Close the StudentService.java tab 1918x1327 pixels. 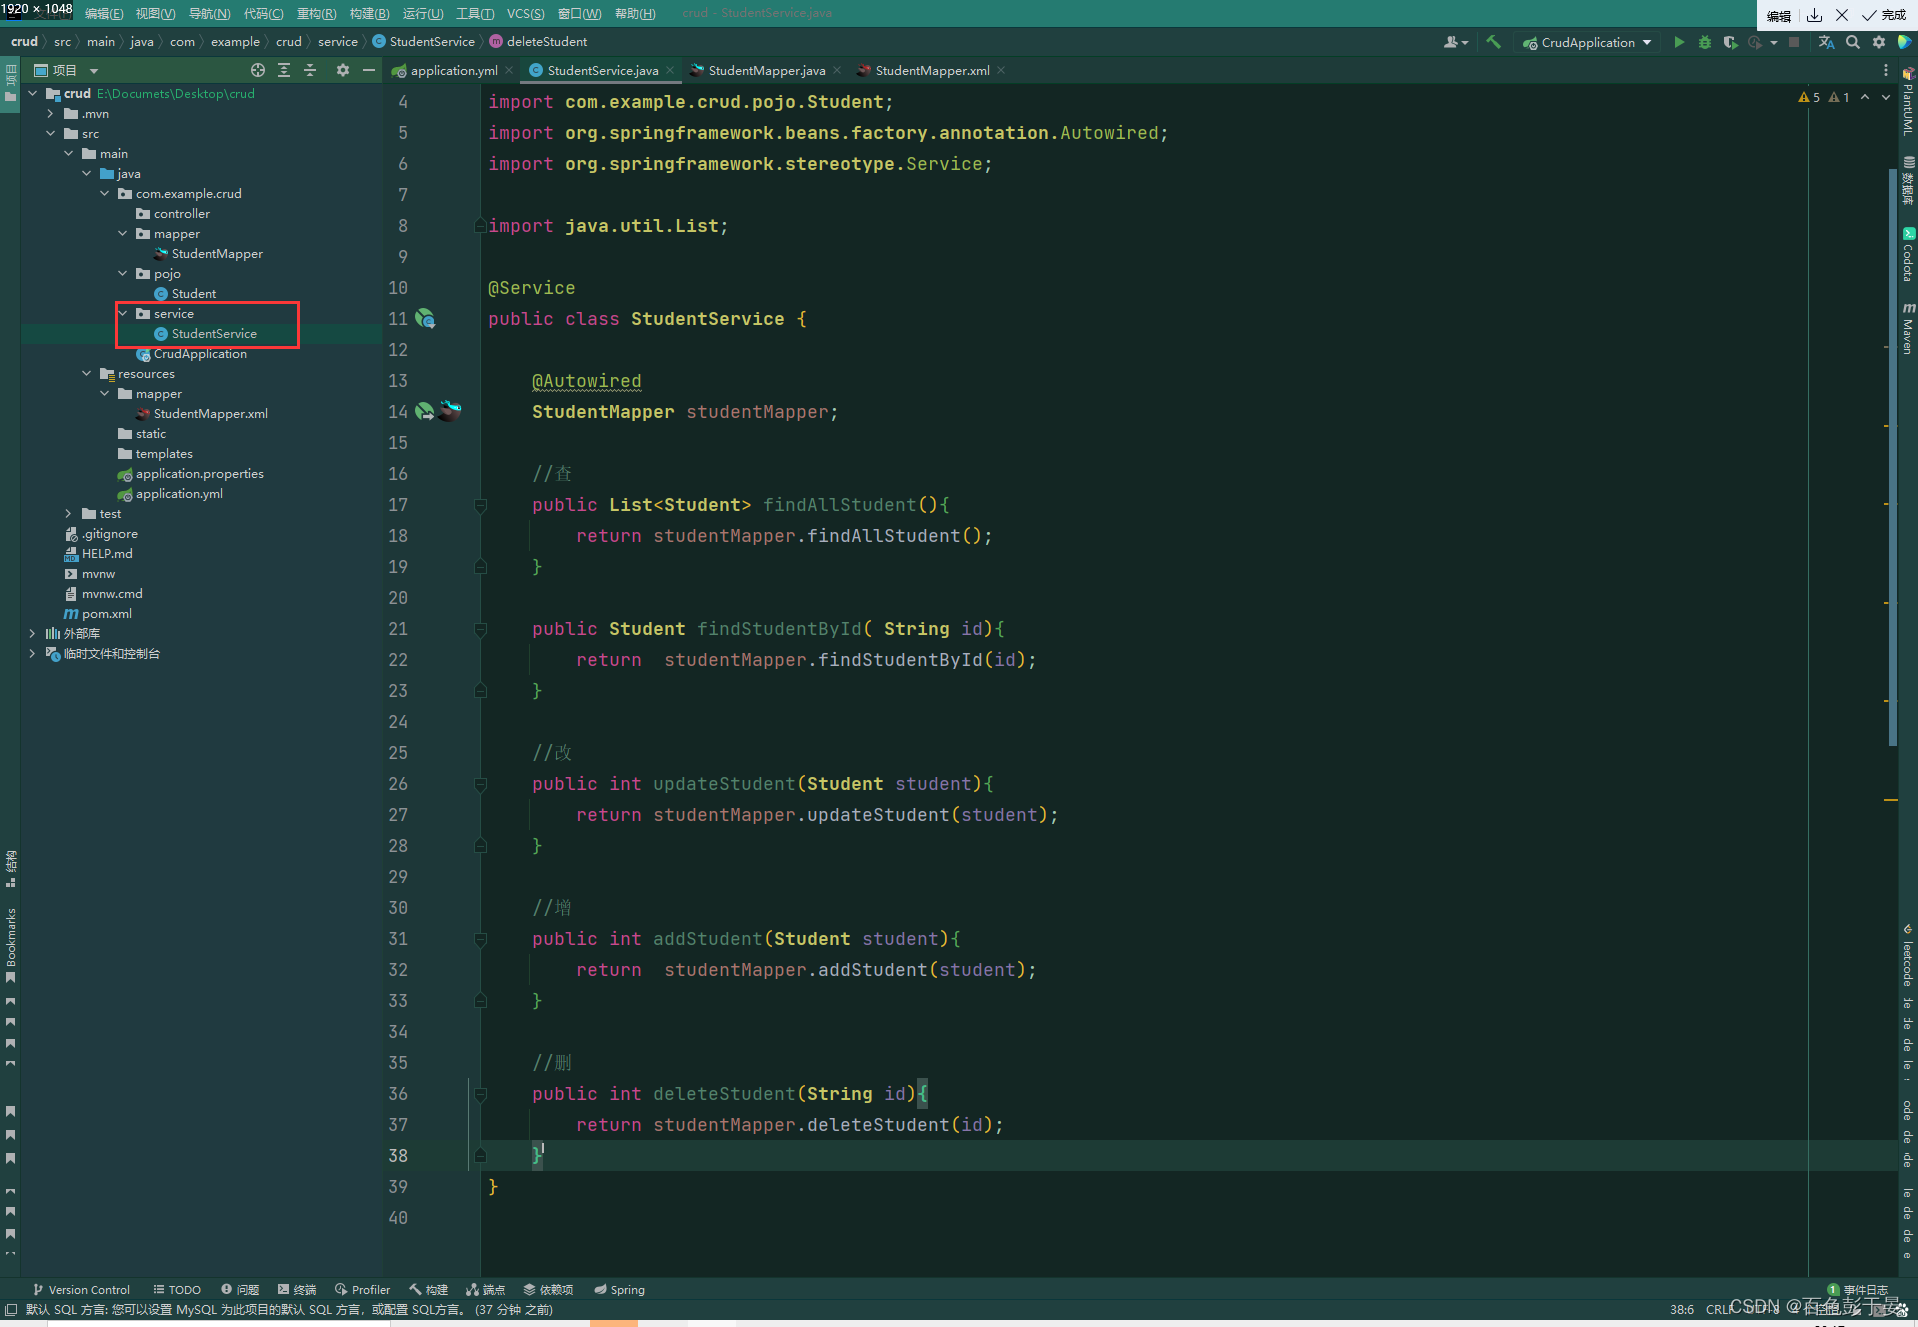tap(670, 70)
